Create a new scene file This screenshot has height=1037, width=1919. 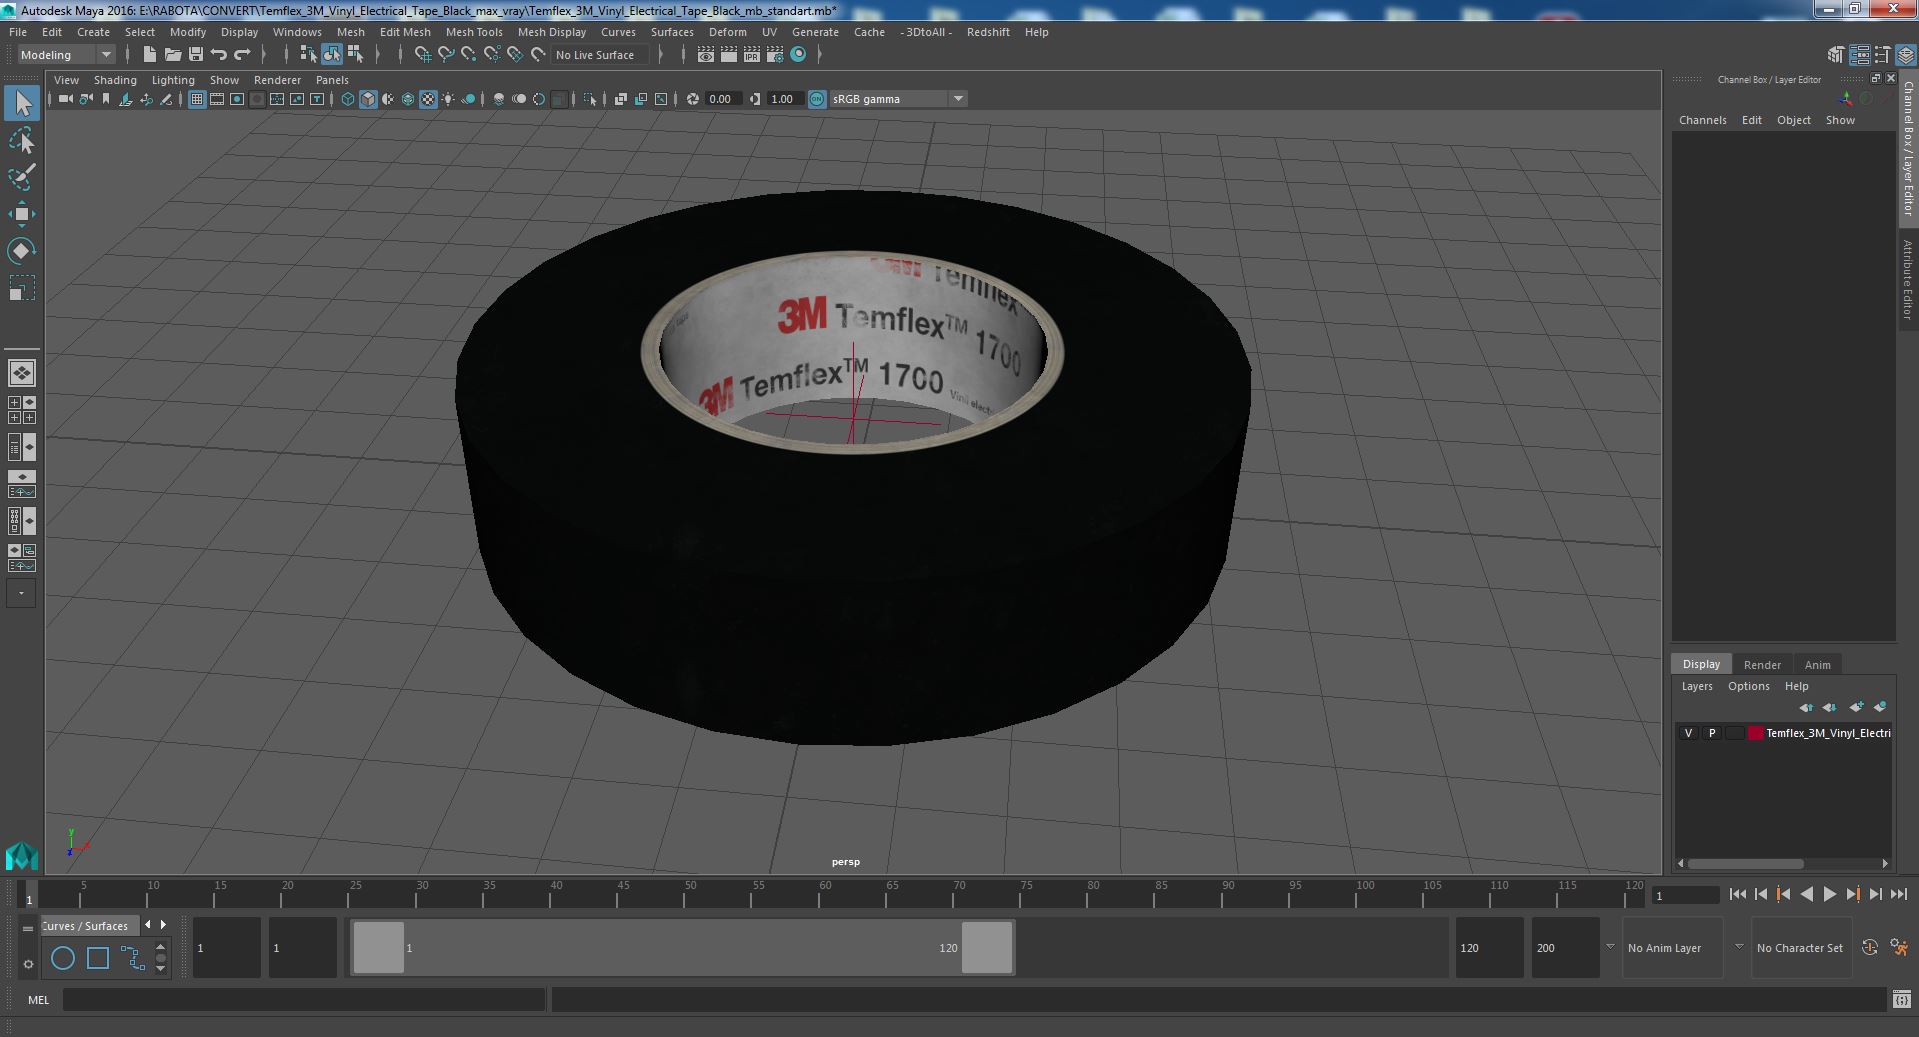(149, 55)
